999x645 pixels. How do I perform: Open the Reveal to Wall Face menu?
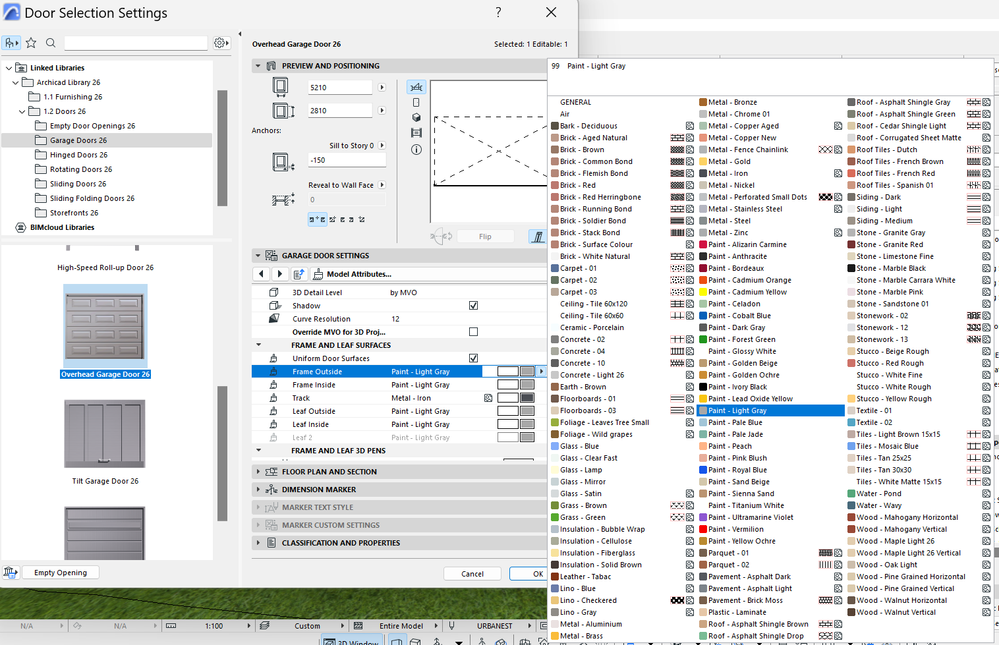(x=382, y=185)
